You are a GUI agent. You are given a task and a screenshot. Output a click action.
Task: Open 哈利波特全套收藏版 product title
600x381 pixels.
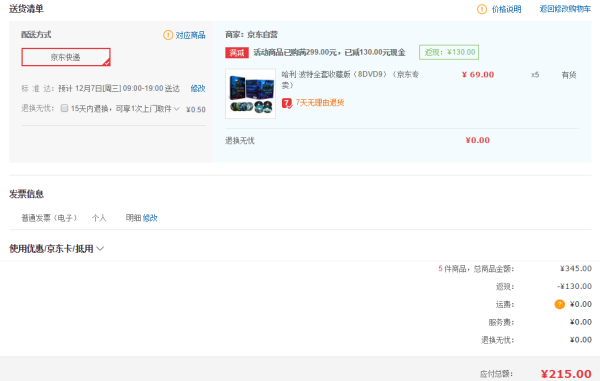point(350,80)
